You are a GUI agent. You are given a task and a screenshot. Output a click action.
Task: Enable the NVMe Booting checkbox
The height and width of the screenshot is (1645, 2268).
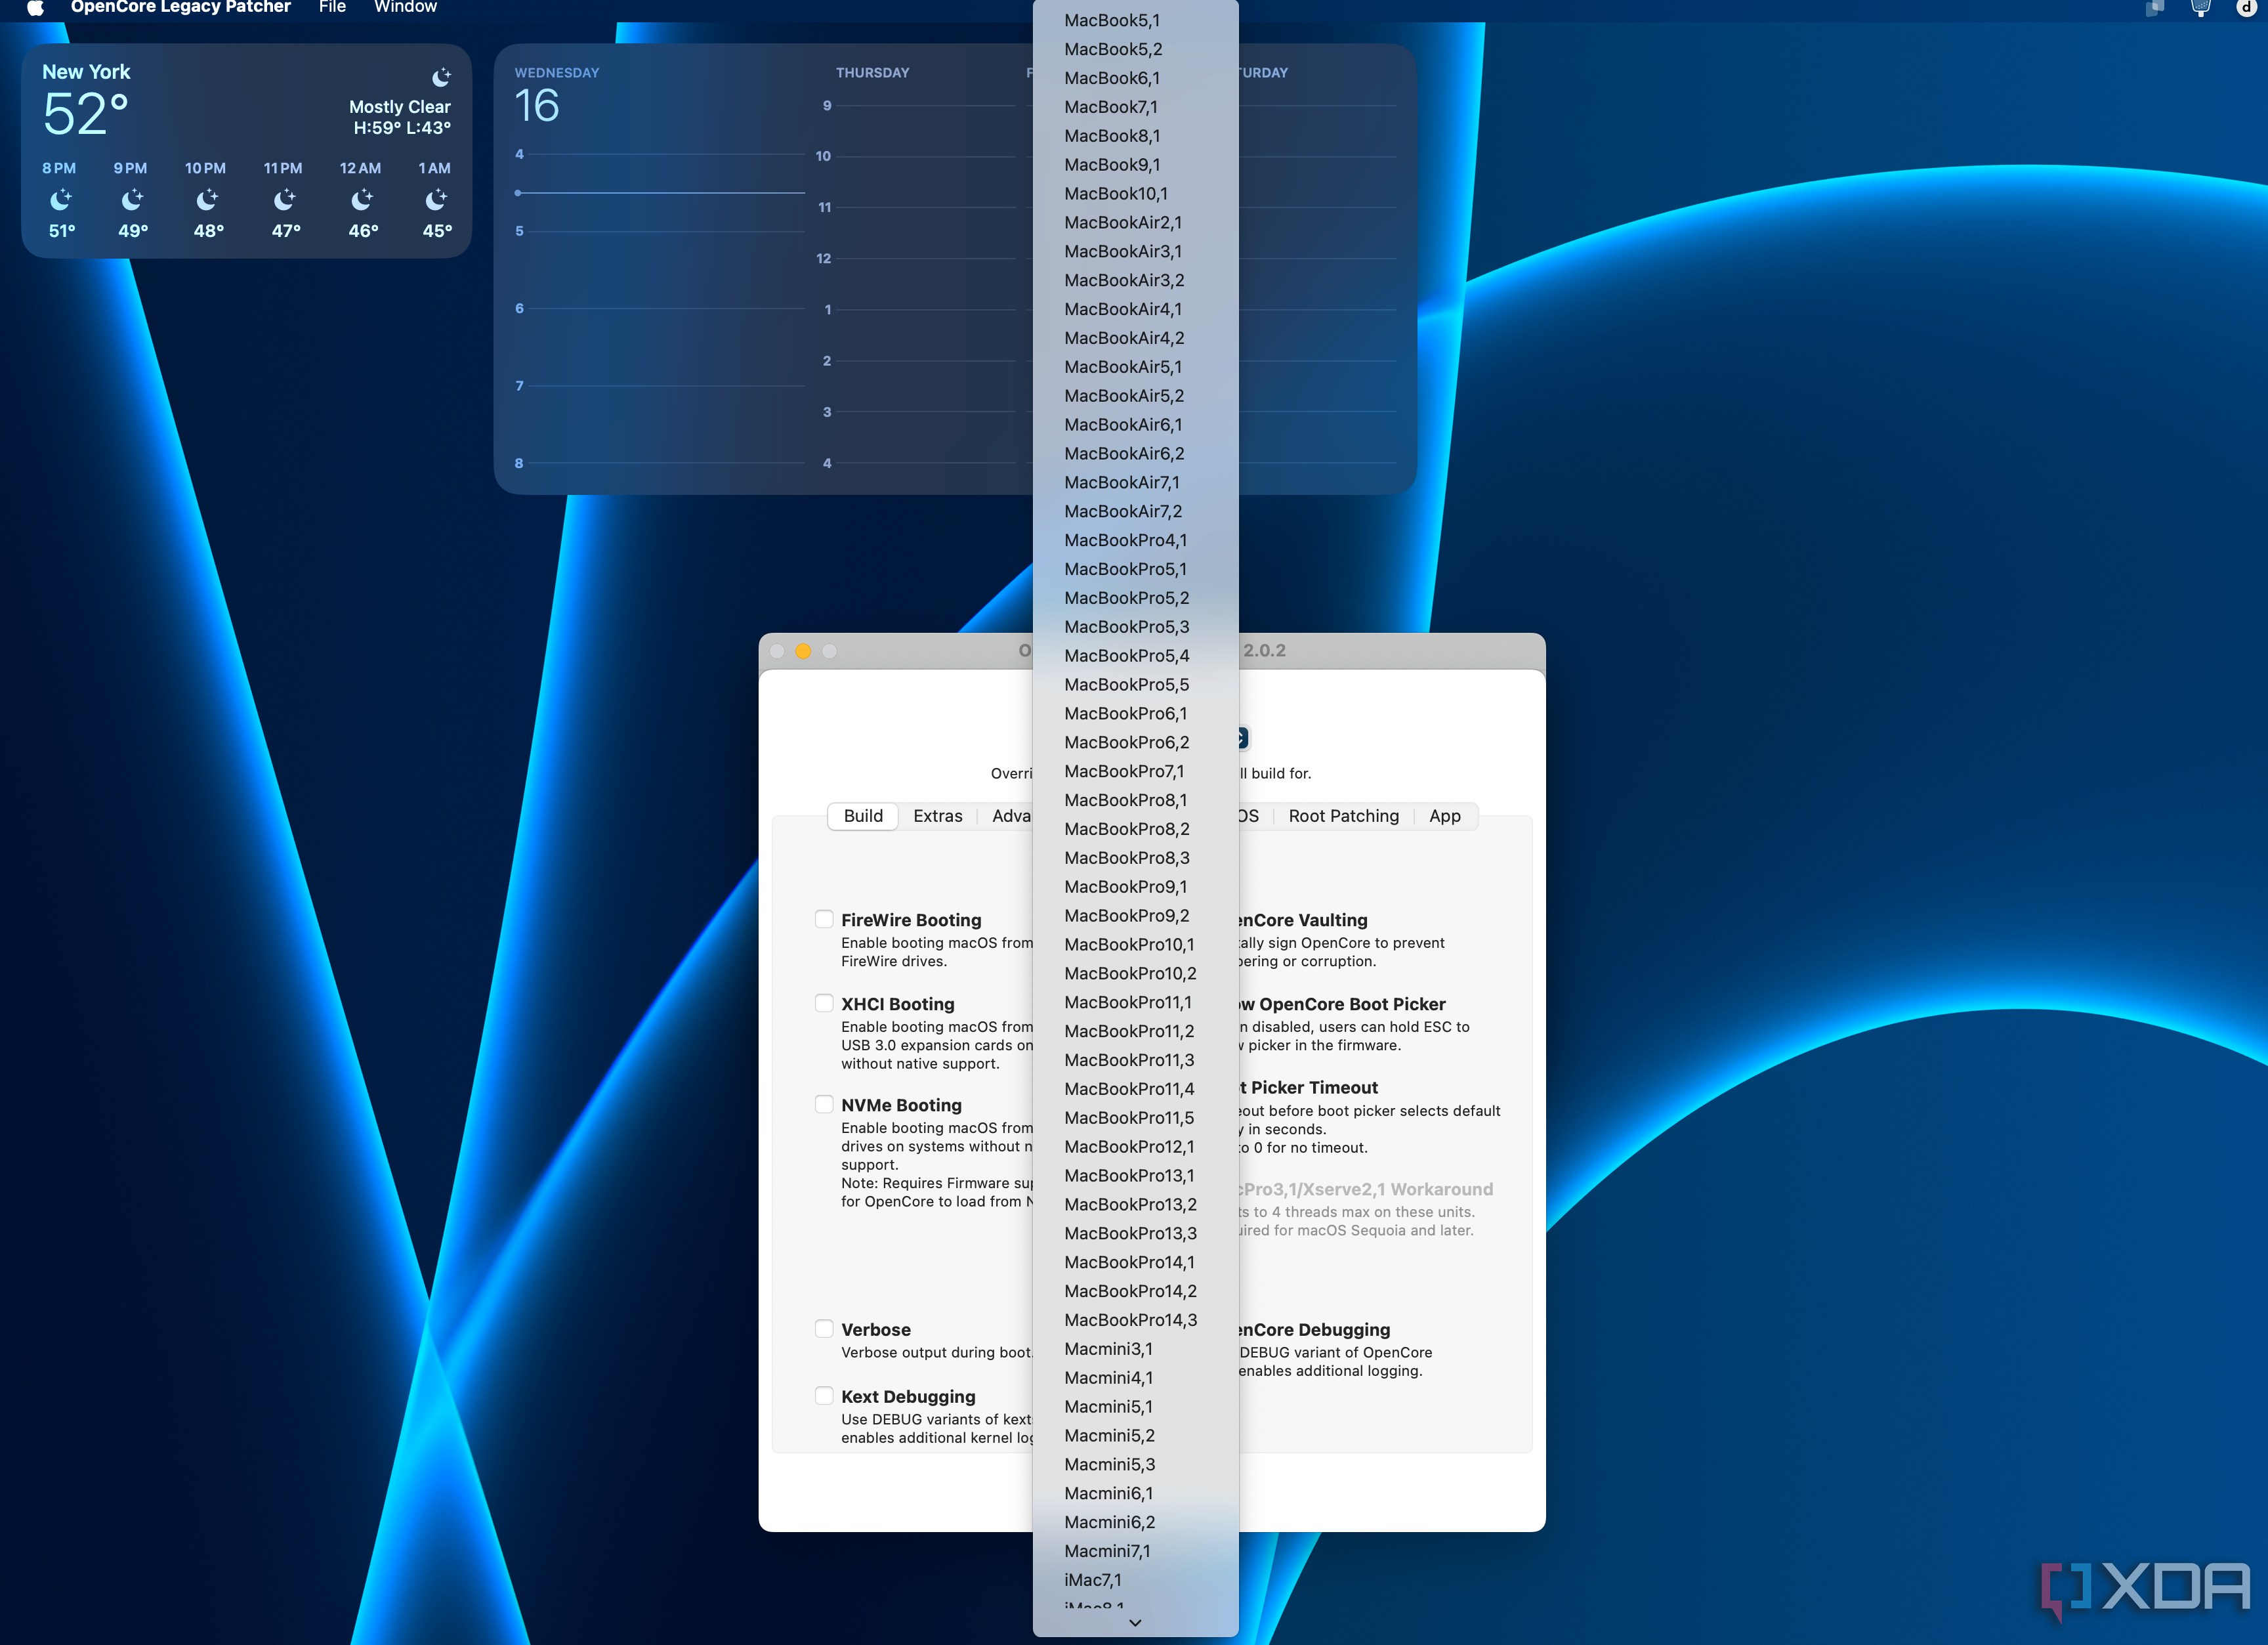(x=824, y=1104)
